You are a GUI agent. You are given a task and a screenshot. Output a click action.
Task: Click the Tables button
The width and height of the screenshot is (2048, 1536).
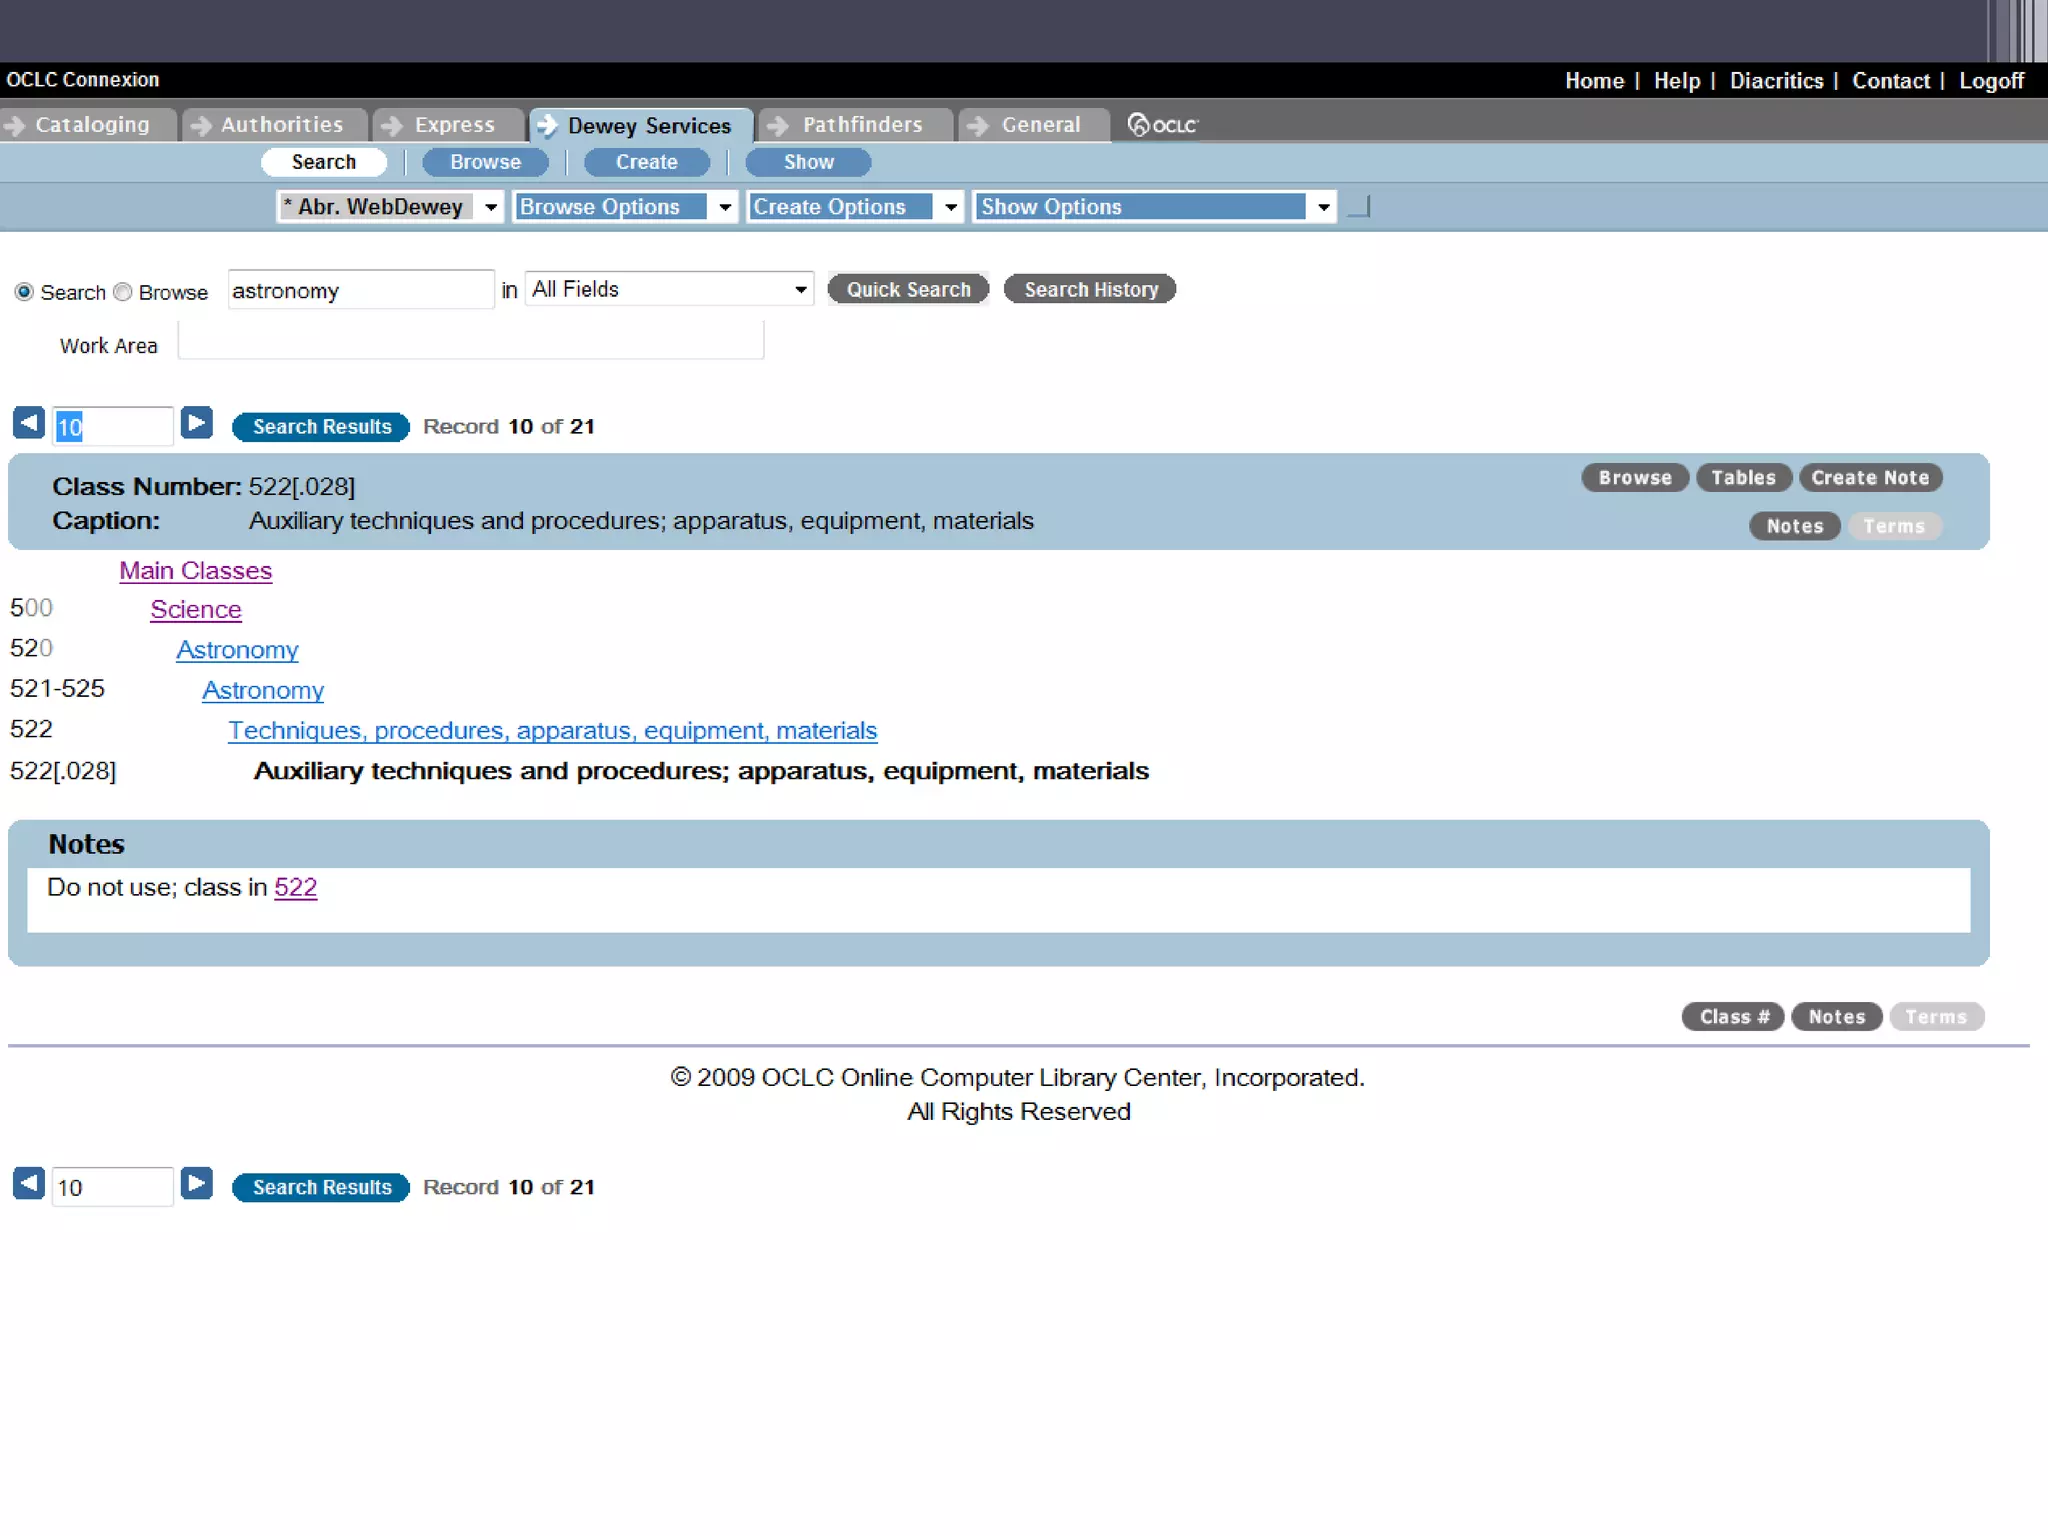tap(1742, 478)
